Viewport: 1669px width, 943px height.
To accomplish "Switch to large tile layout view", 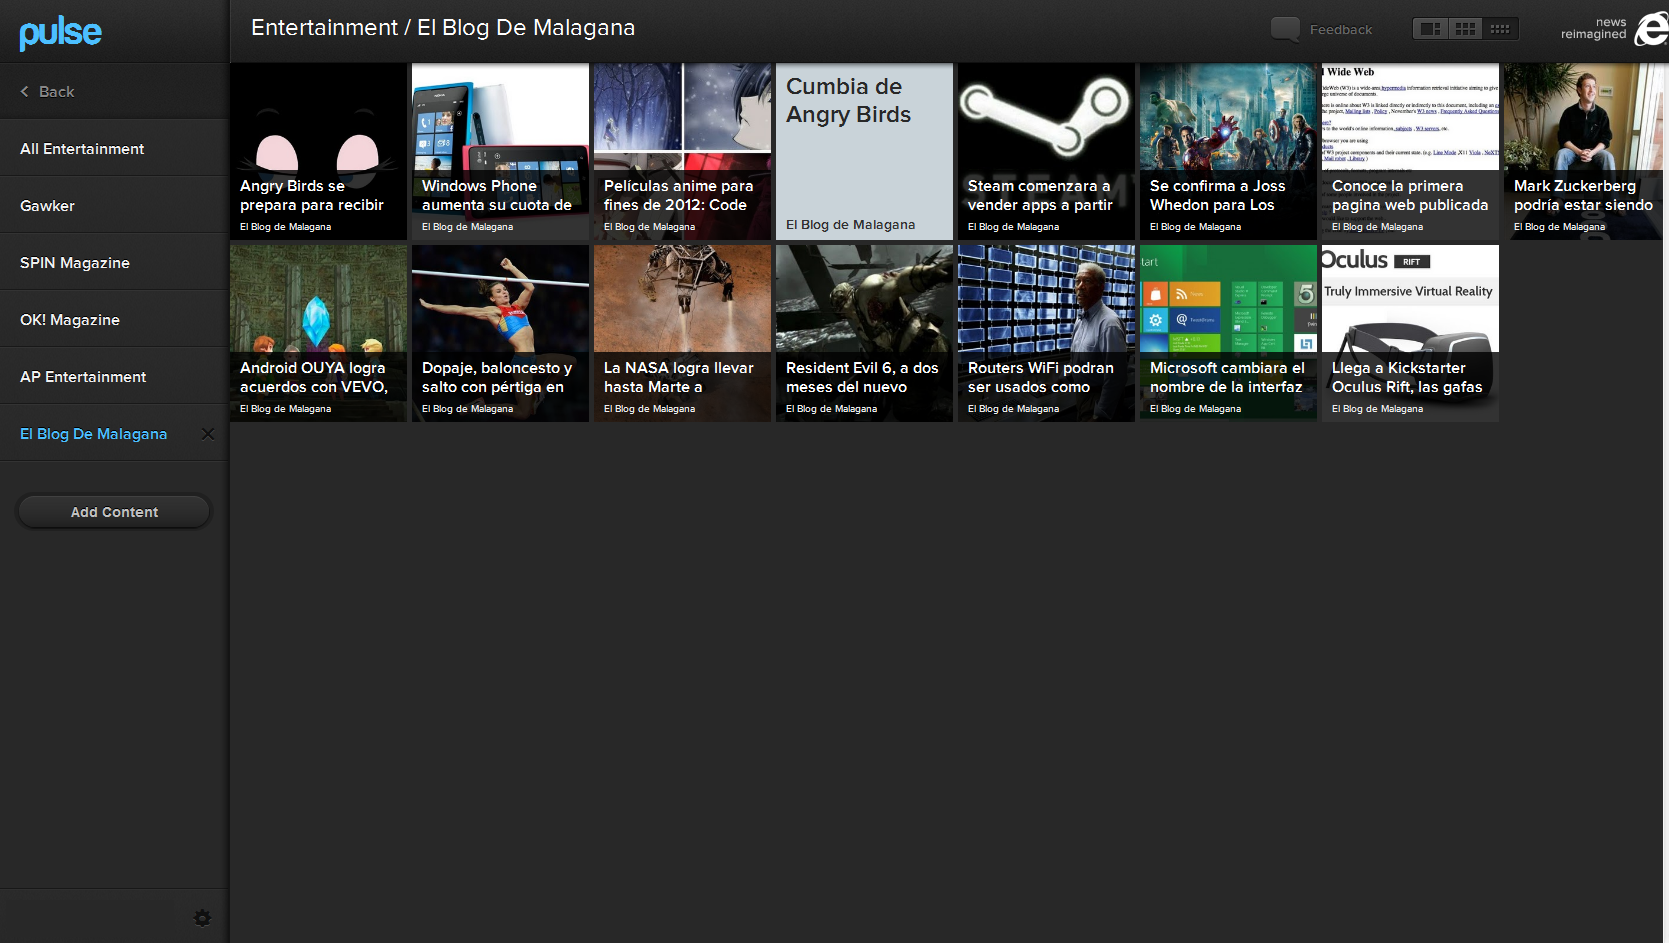I will (x=1431, y=29).
